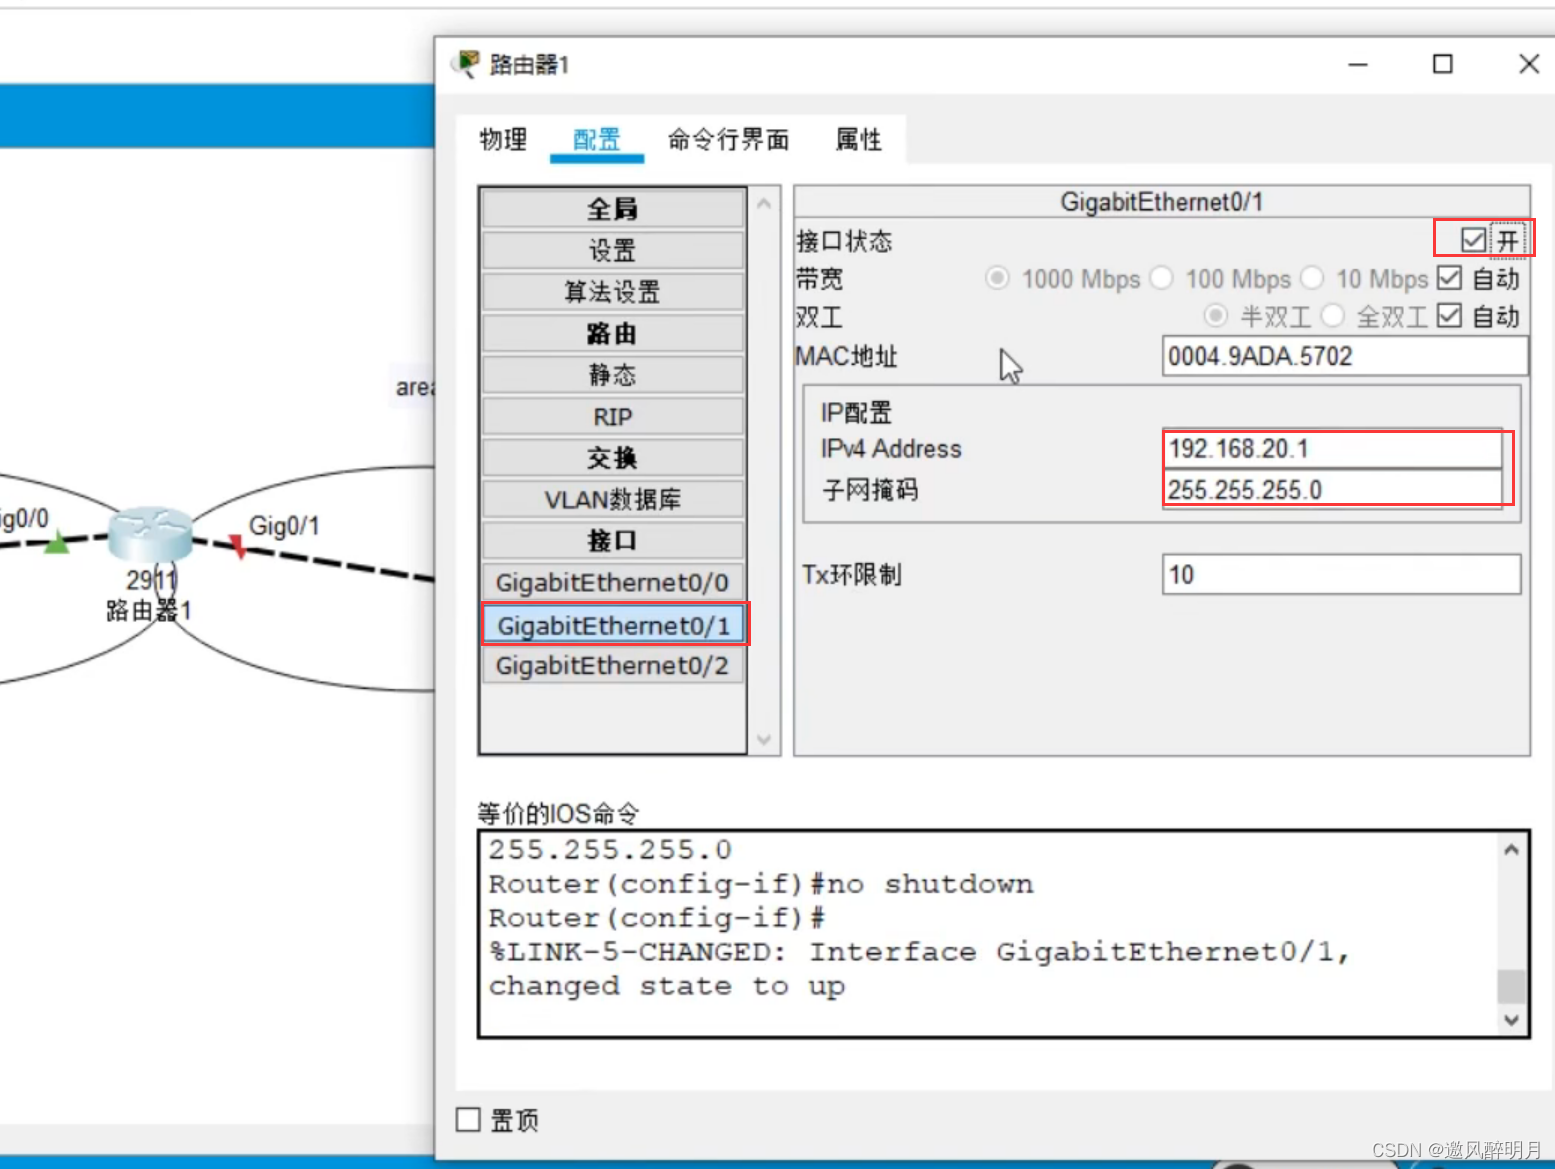
Task: Check the 置顶 checkbox at bottom
Action: click(x=468, y=1119)
